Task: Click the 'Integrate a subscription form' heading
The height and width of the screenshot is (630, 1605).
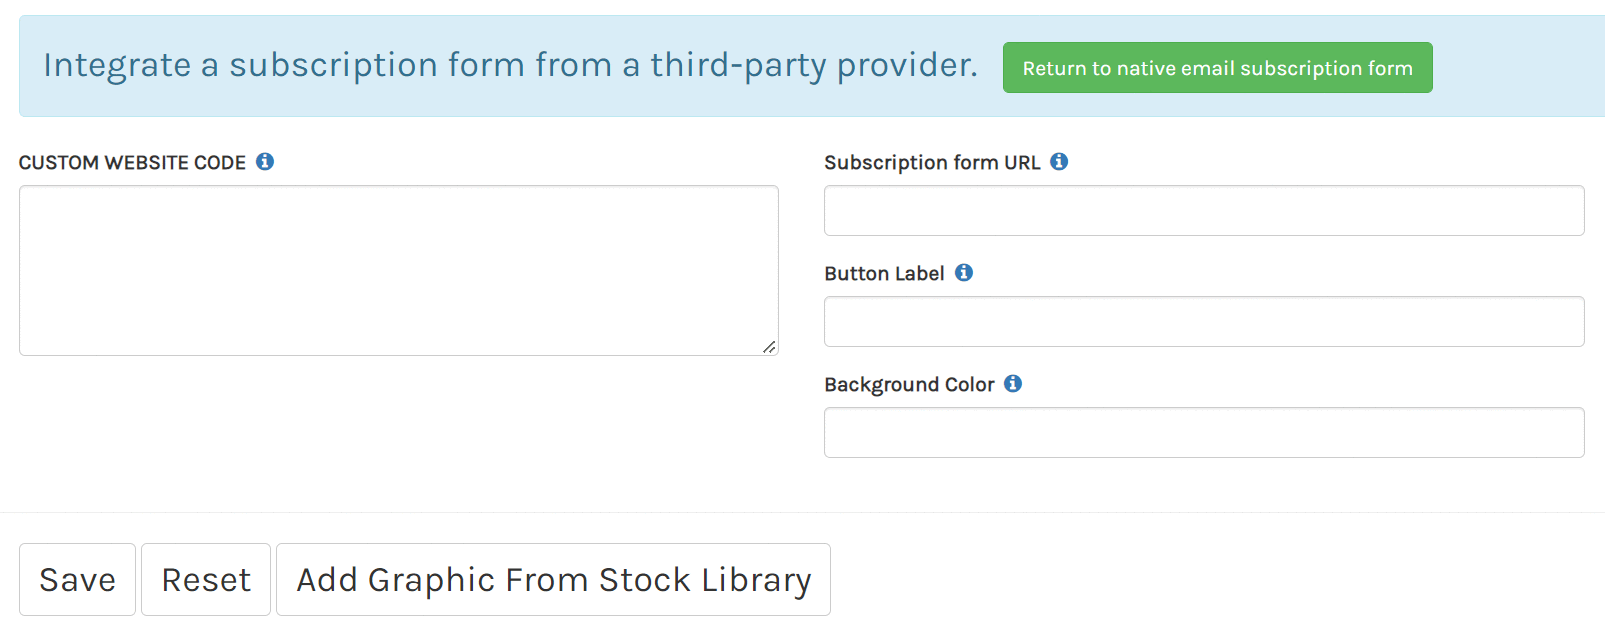Action: tap(510, 65)
